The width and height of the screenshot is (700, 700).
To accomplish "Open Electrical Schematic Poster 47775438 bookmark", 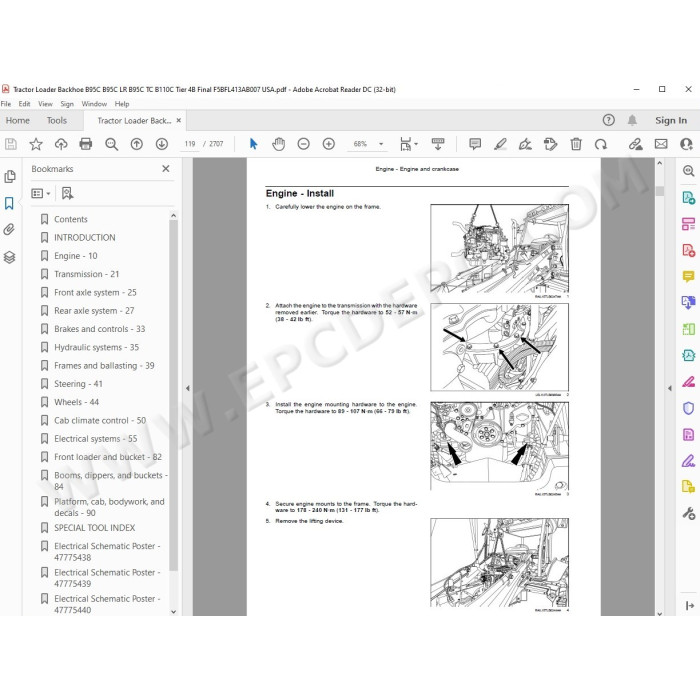I will coord(107,551).
